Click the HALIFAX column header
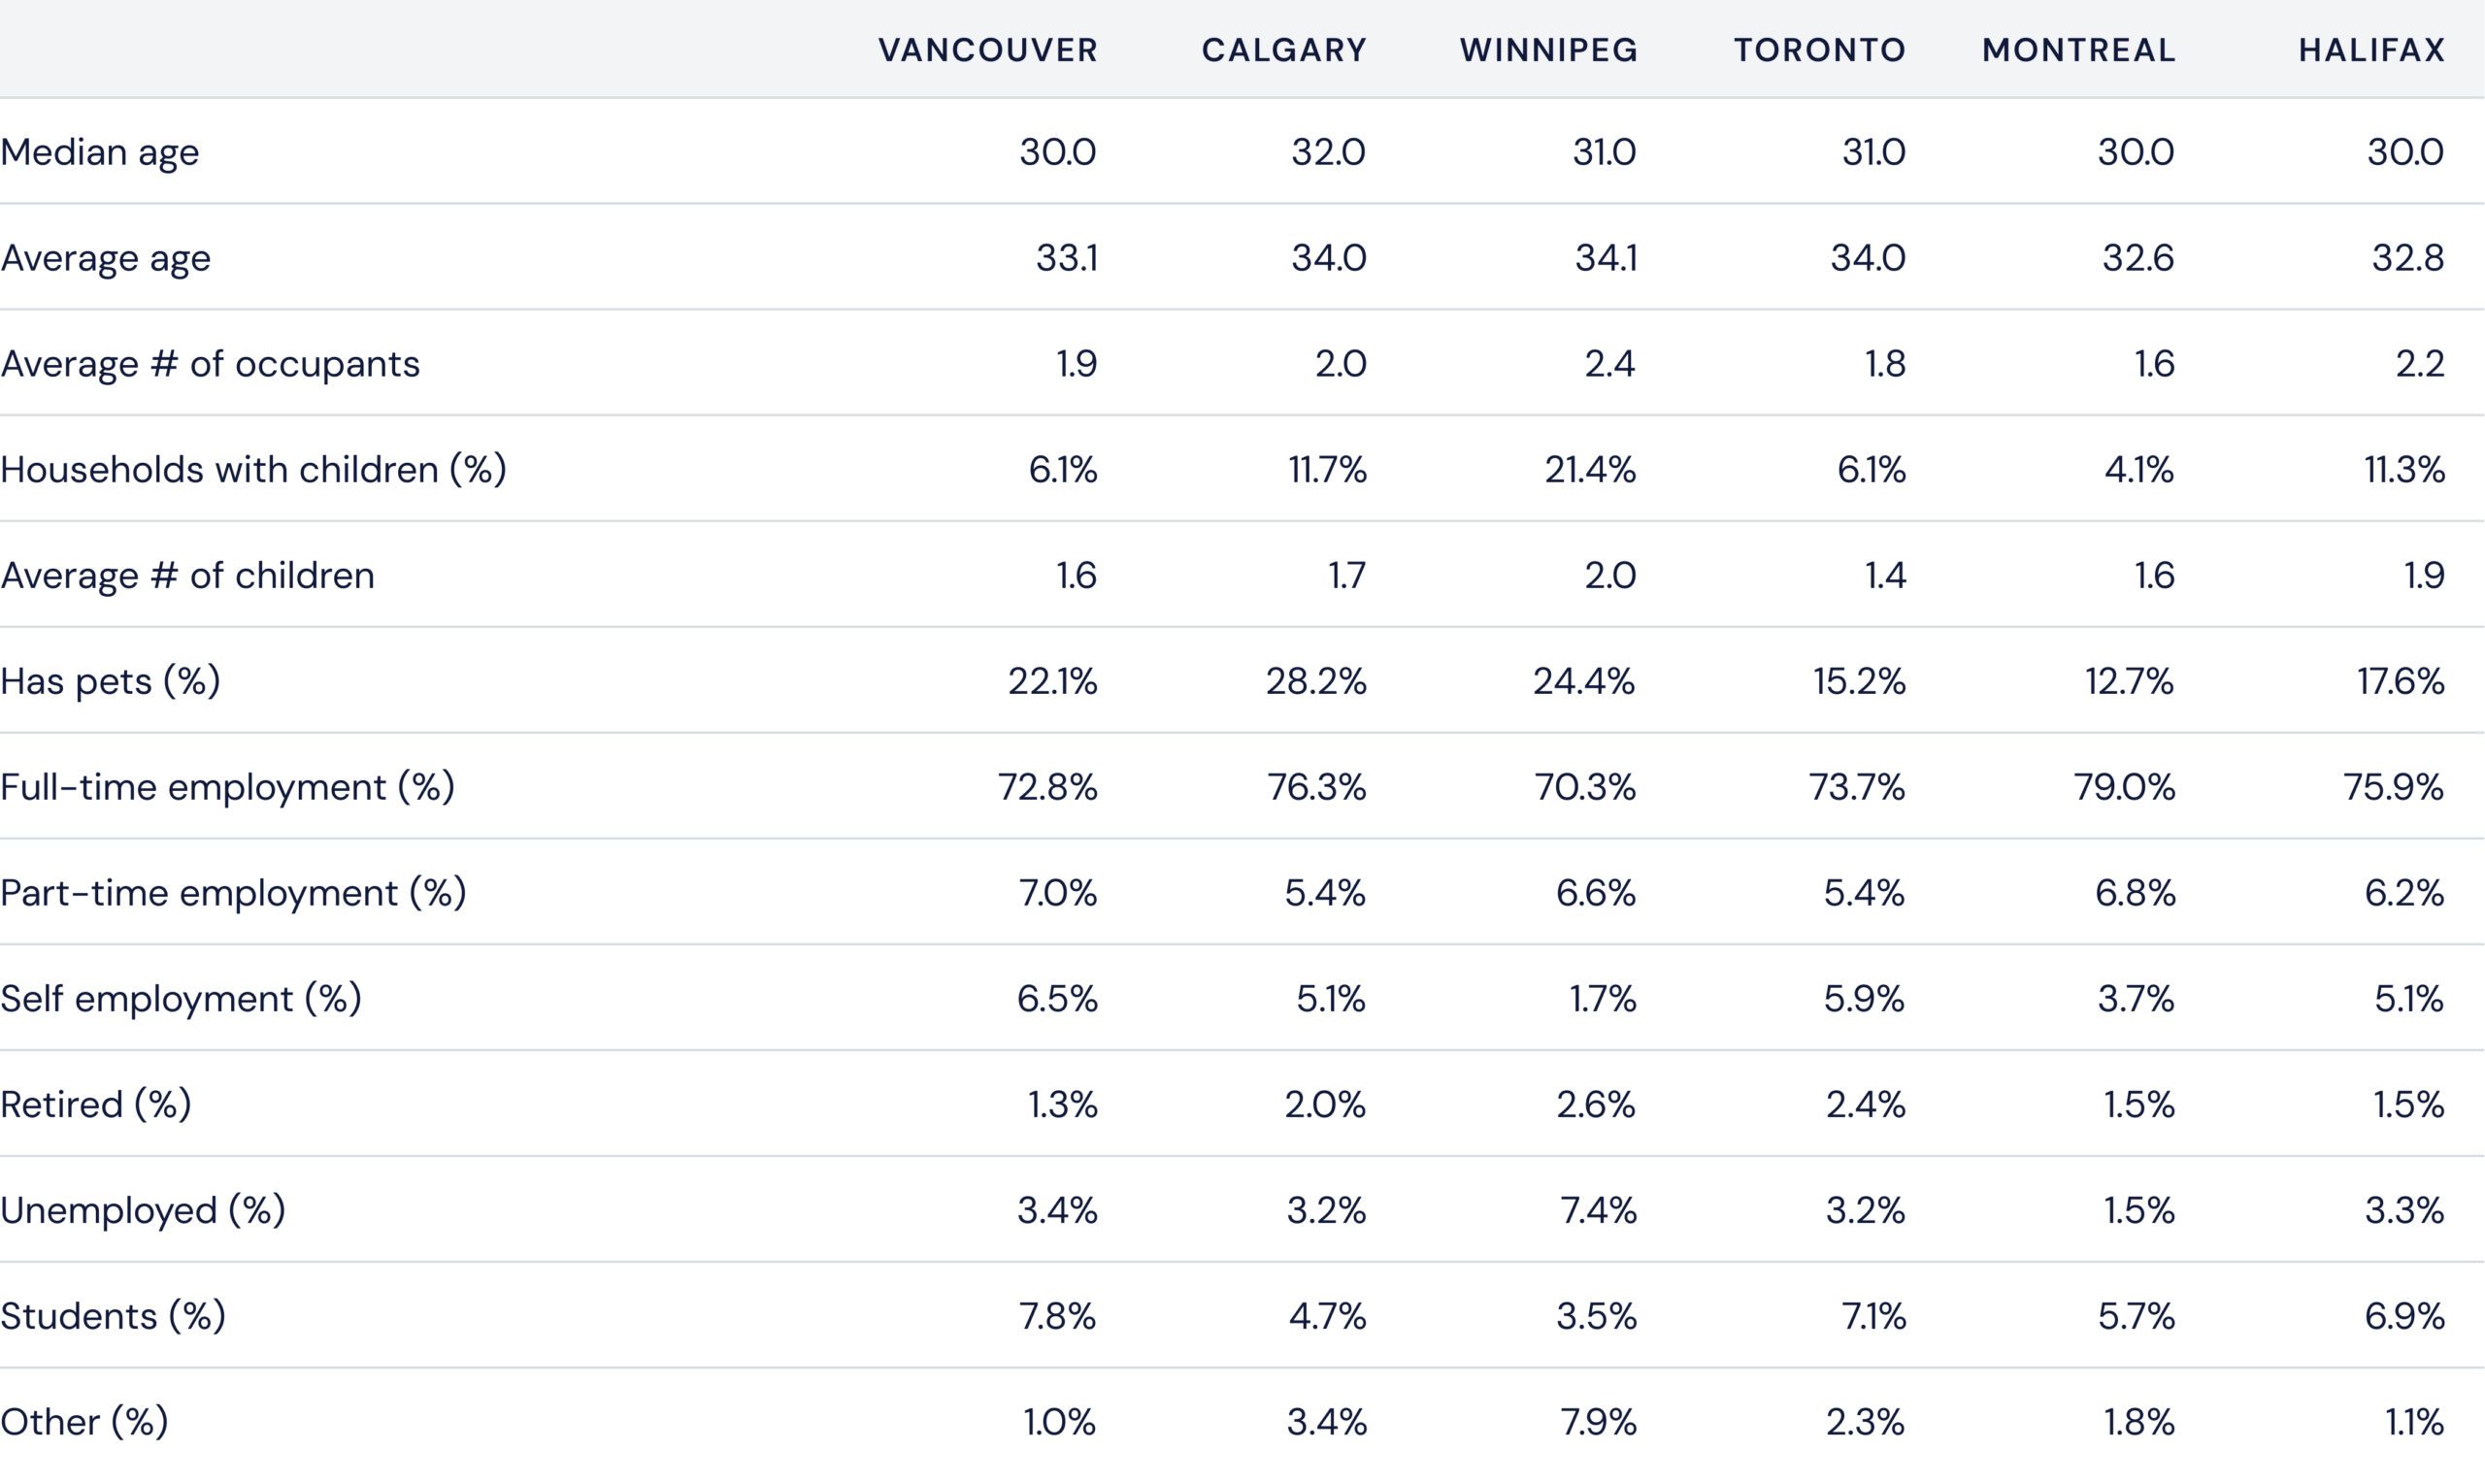 2372,50
